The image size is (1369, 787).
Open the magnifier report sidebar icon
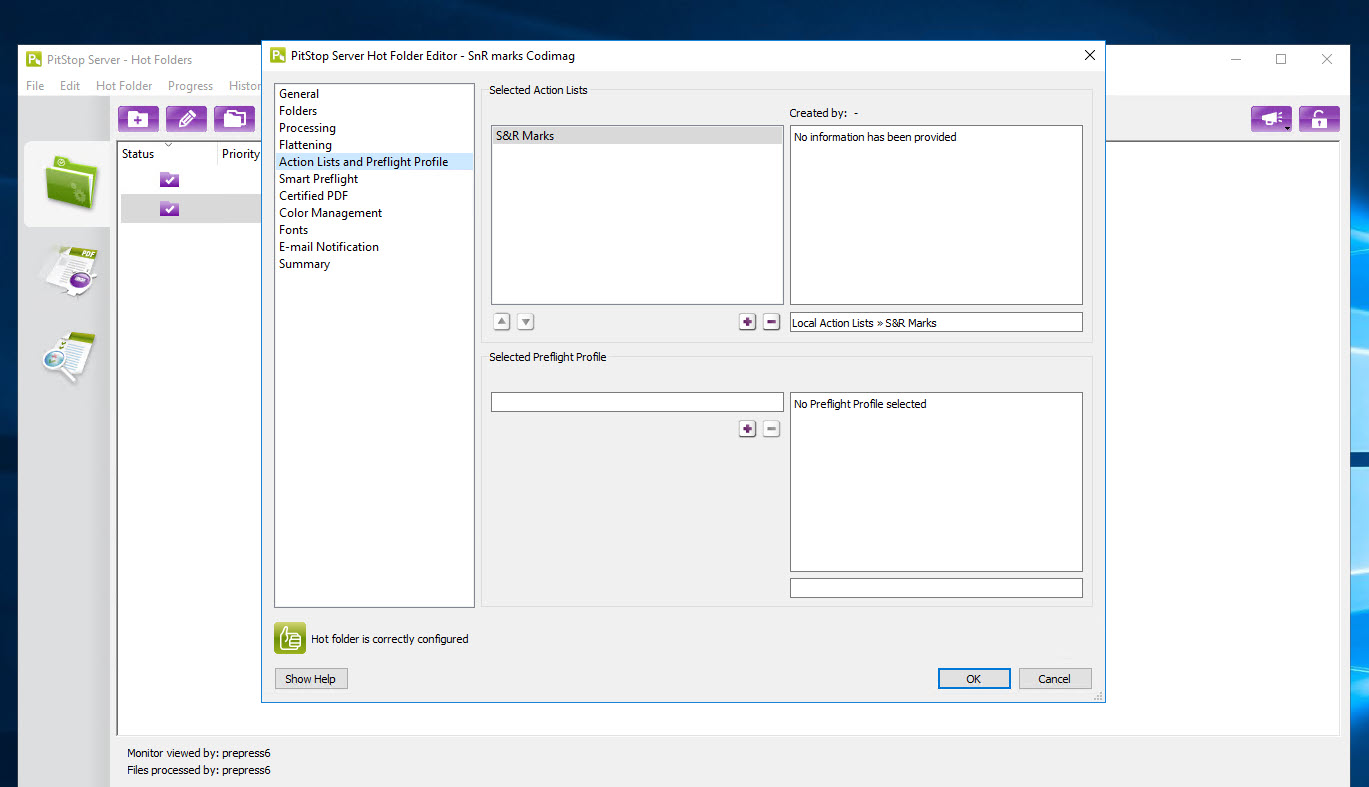tap(69, 357)
